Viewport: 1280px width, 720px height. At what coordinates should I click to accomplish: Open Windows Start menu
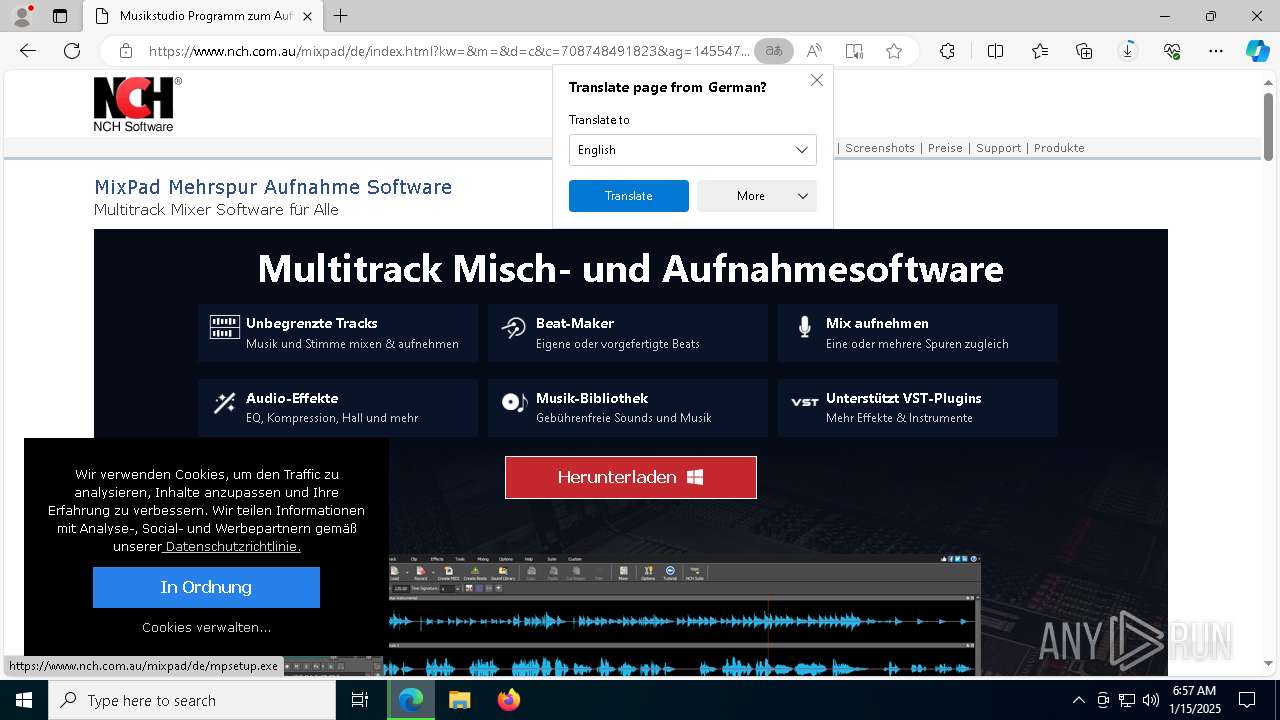pos(24,700)
